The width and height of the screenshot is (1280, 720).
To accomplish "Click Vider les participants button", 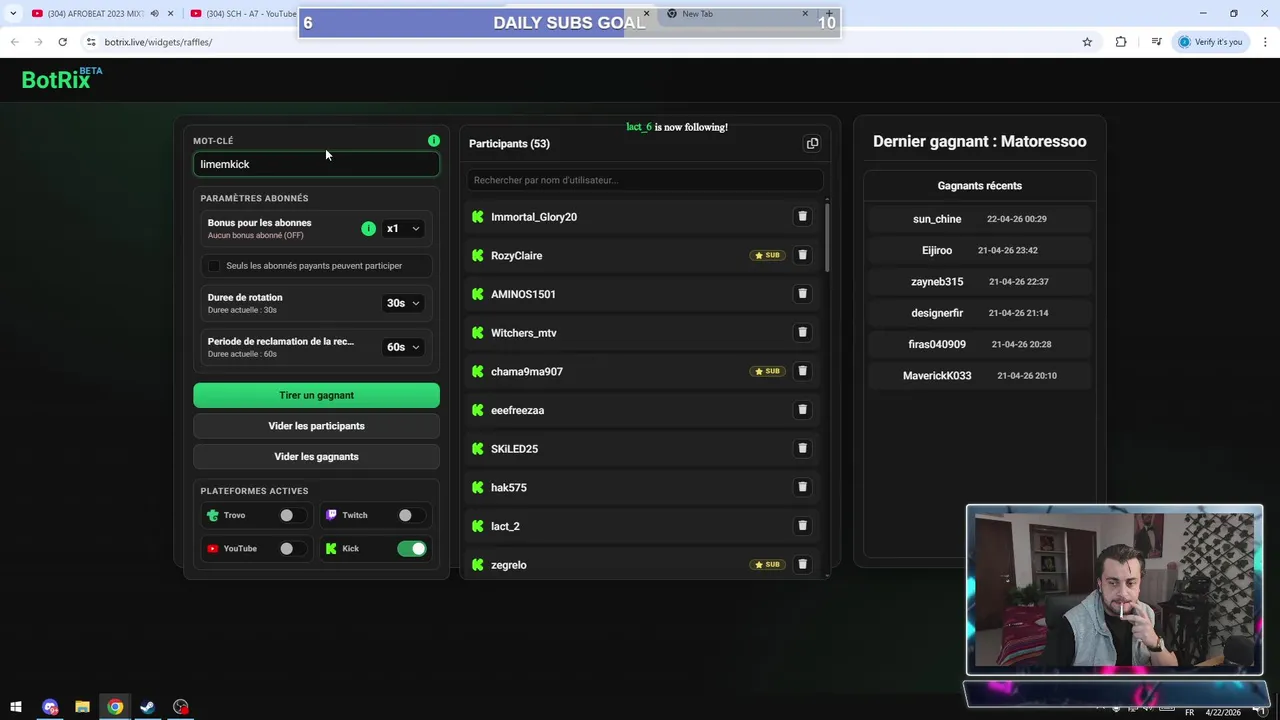I will point(316,426).
